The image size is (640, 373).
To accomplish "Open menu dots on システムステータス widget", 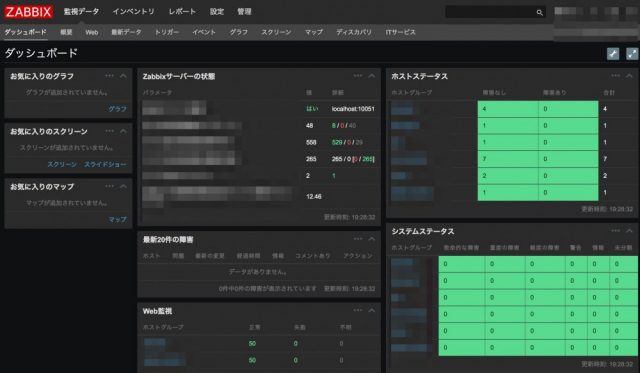I will pos(616,231).
